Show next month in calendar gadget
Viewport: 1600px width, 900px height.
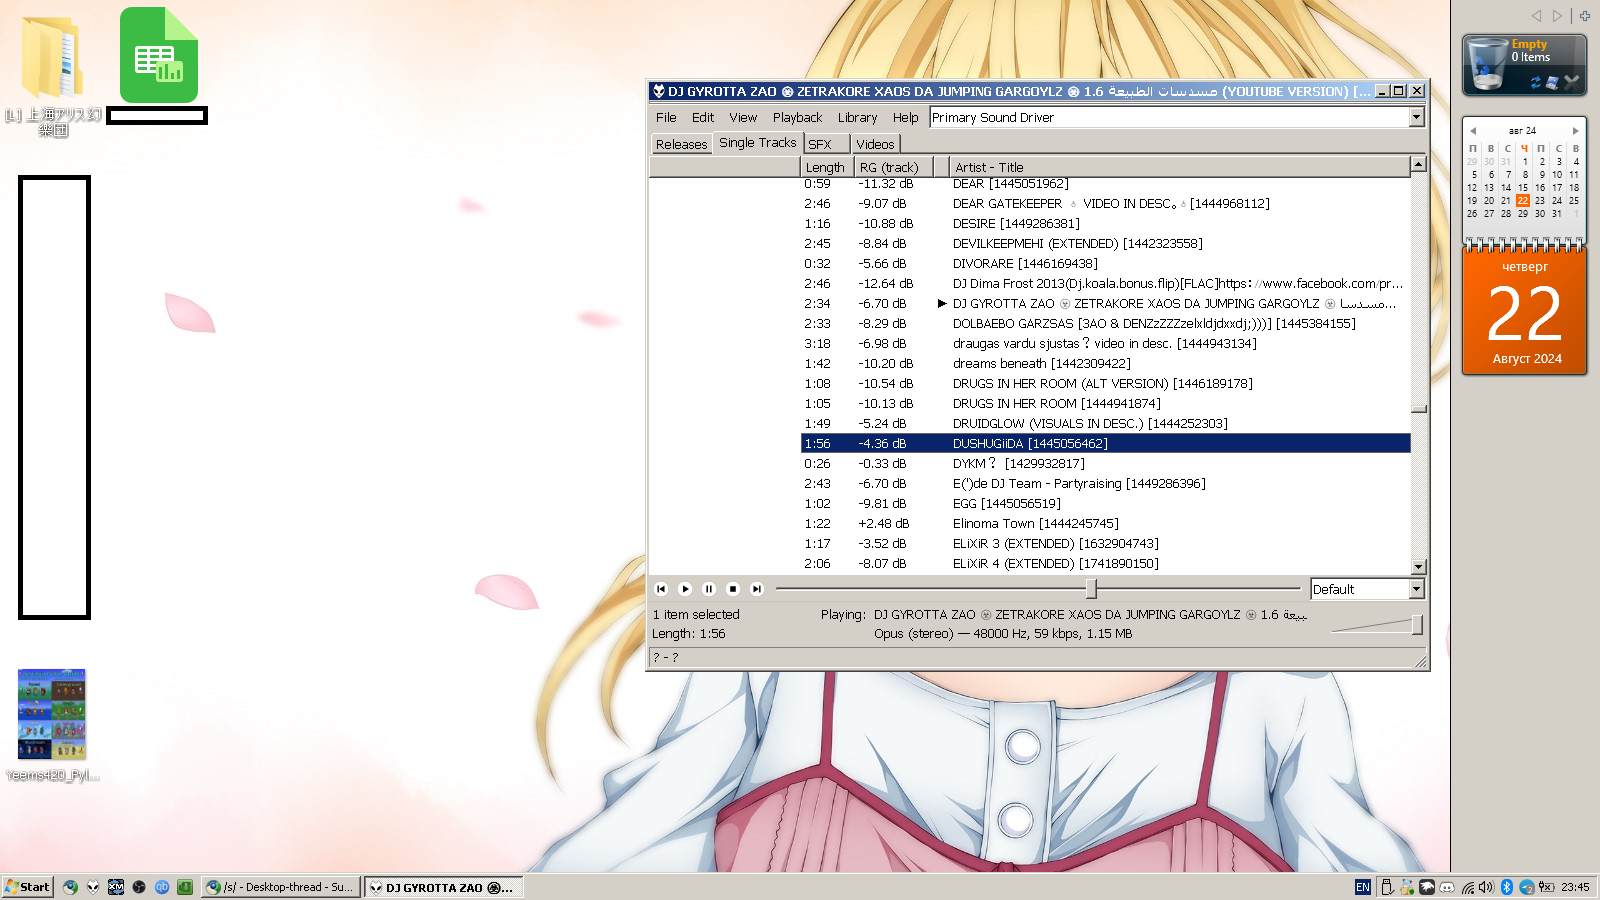(1575, 131)
